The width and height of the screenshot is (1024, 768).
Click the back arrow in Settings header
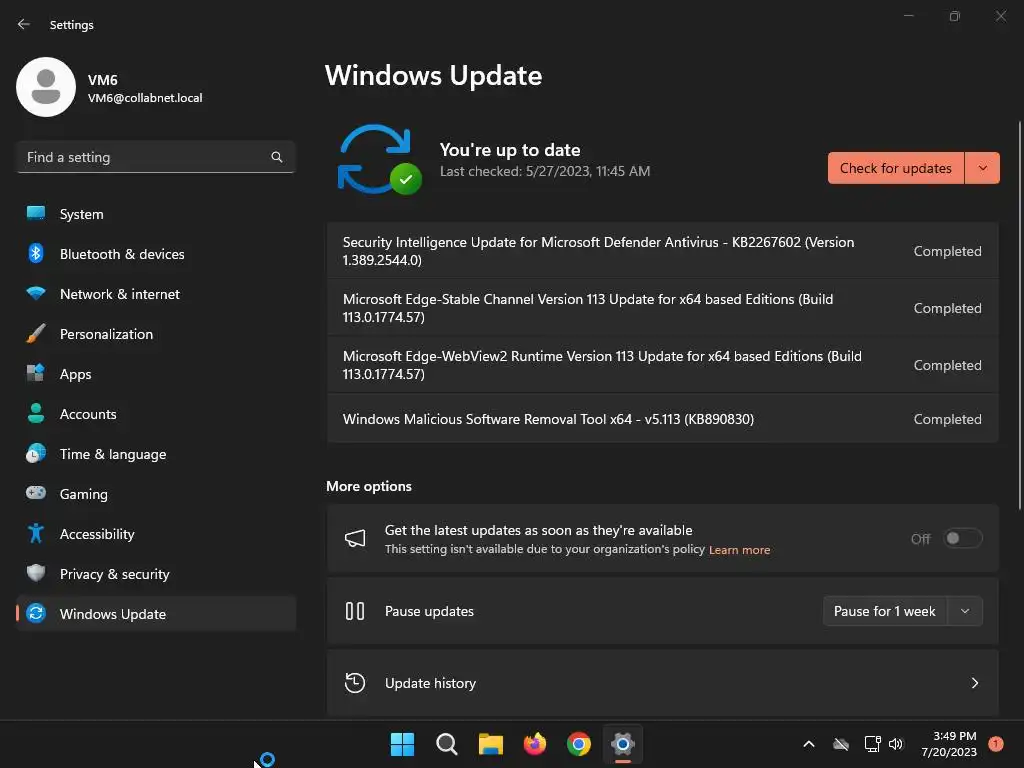click(x=24, y=24)
